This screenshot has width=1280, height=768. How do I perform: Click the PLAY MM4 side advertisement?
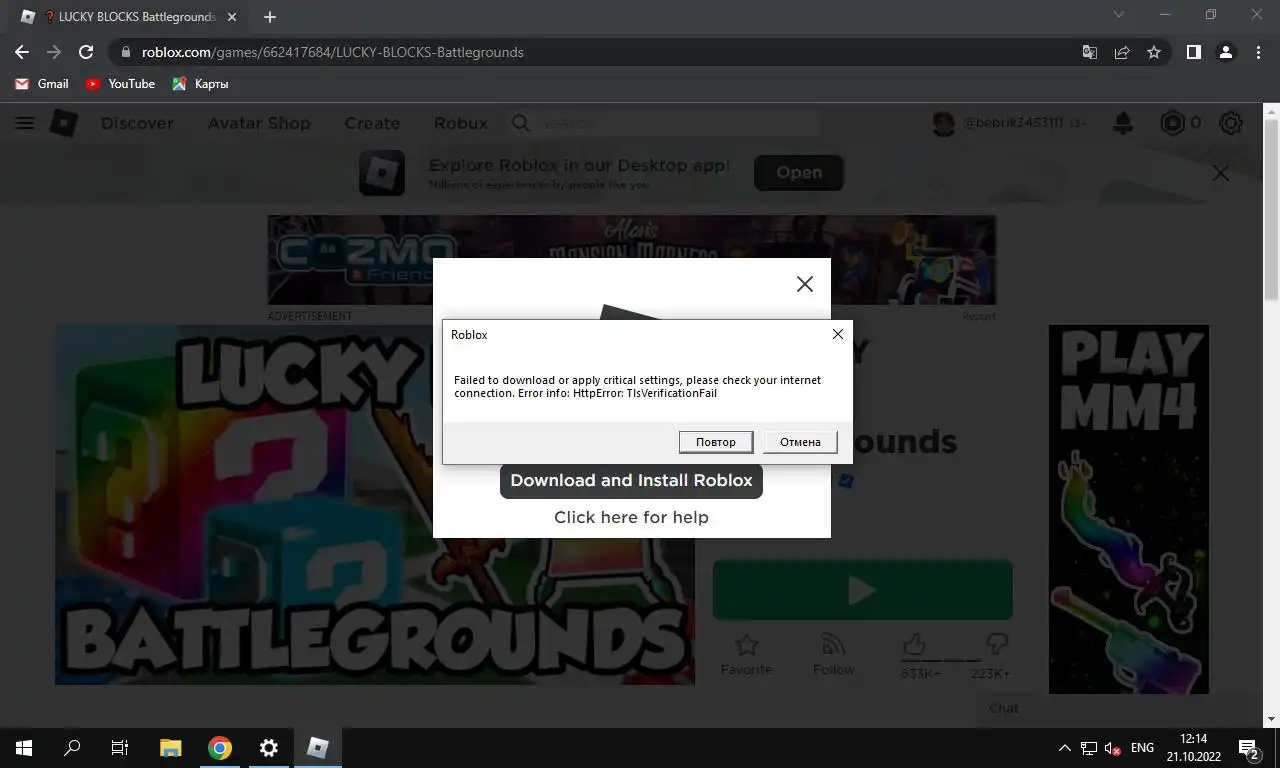1128,509
